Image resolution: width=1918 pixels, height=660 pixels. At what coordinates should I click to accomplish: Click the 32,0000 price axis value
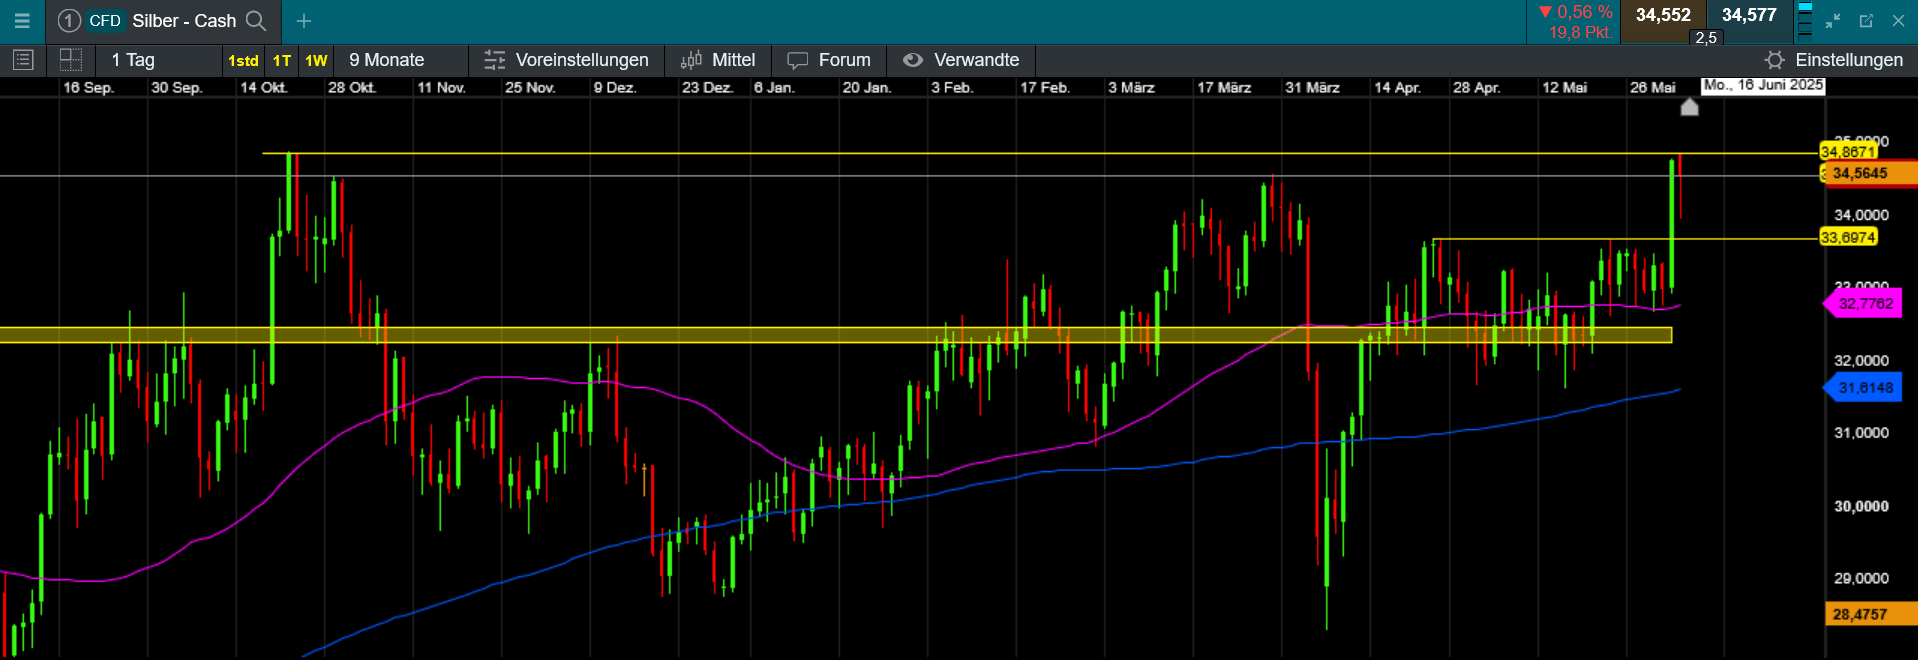click(1861, 360)
